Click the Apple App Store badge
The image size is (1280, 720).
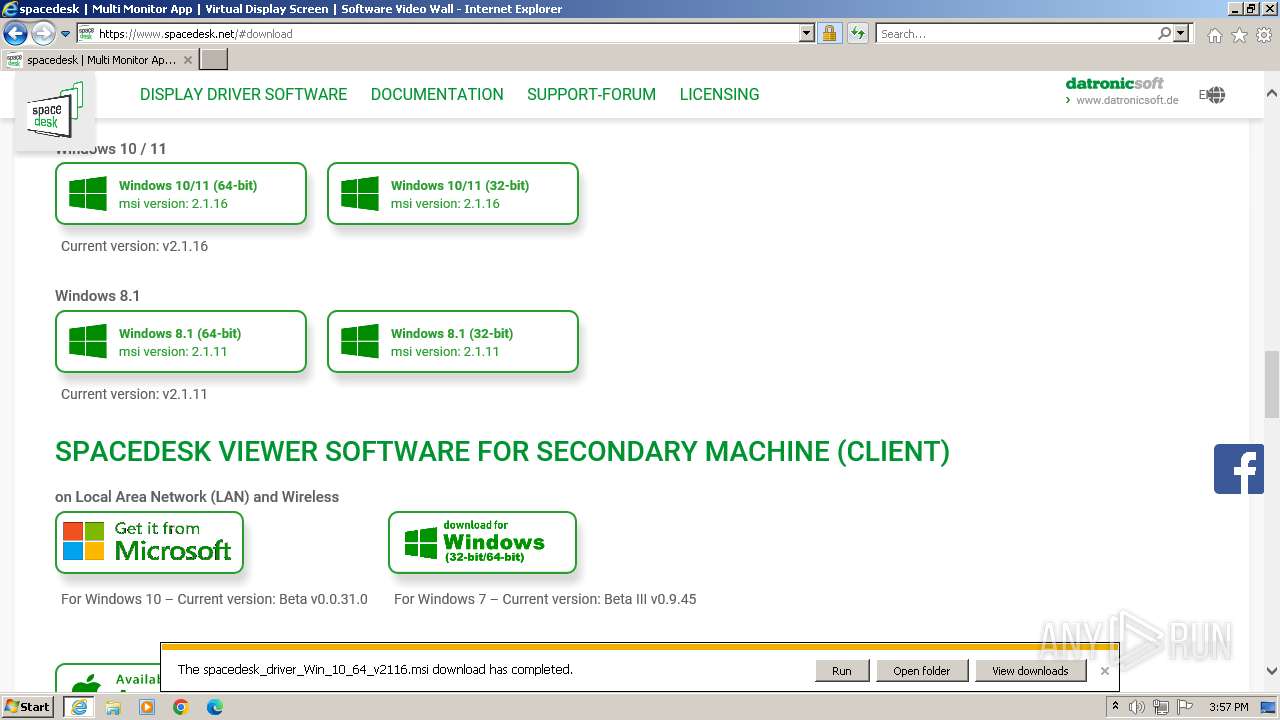coord(108,678)
